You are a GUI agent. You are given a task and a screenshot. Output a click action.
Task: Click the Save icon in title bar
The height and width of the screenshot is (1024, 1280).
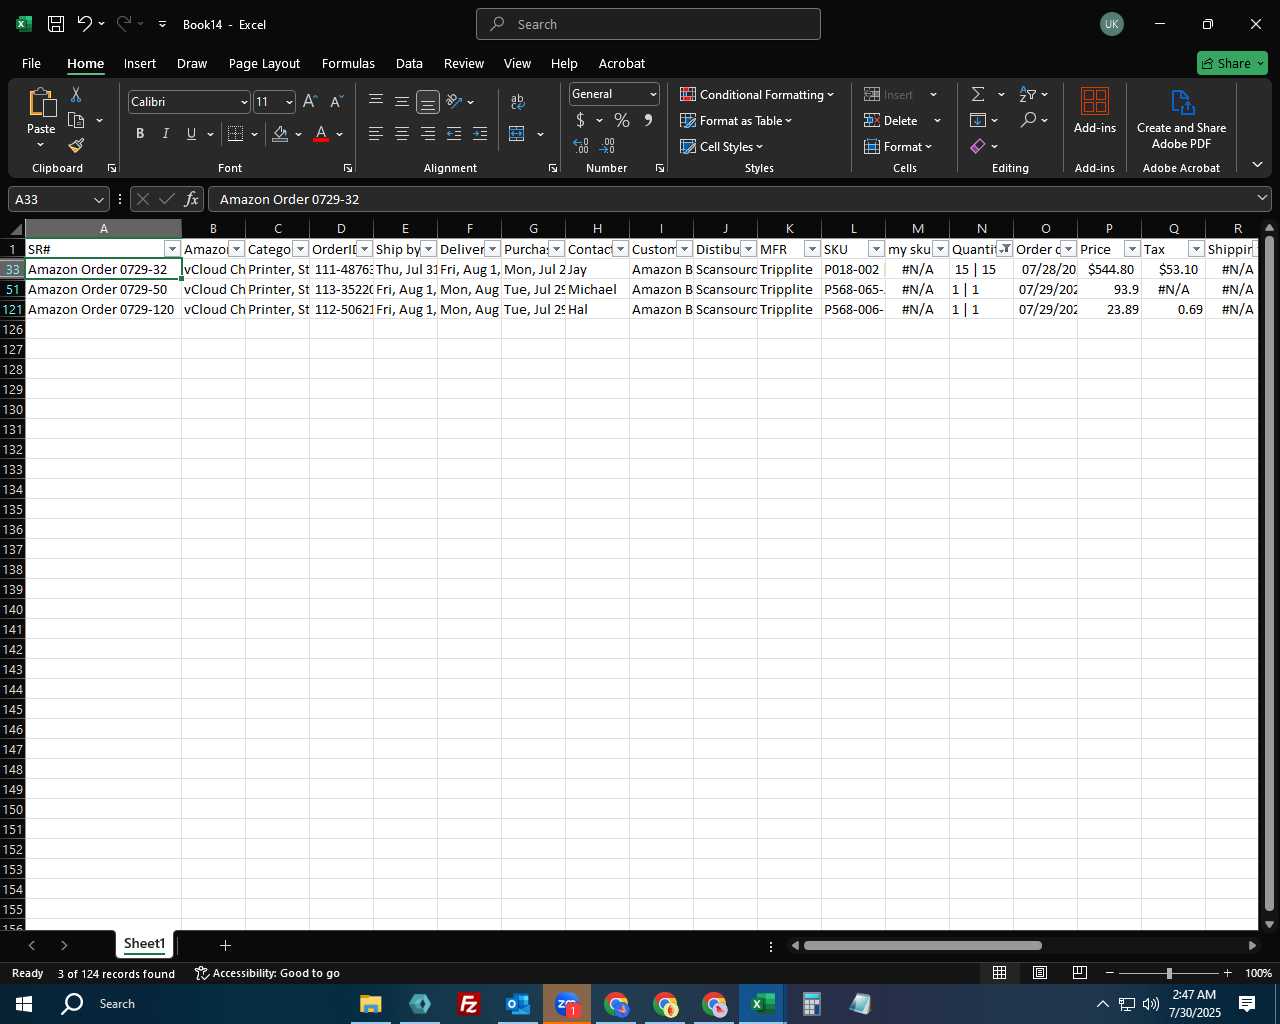56,24
